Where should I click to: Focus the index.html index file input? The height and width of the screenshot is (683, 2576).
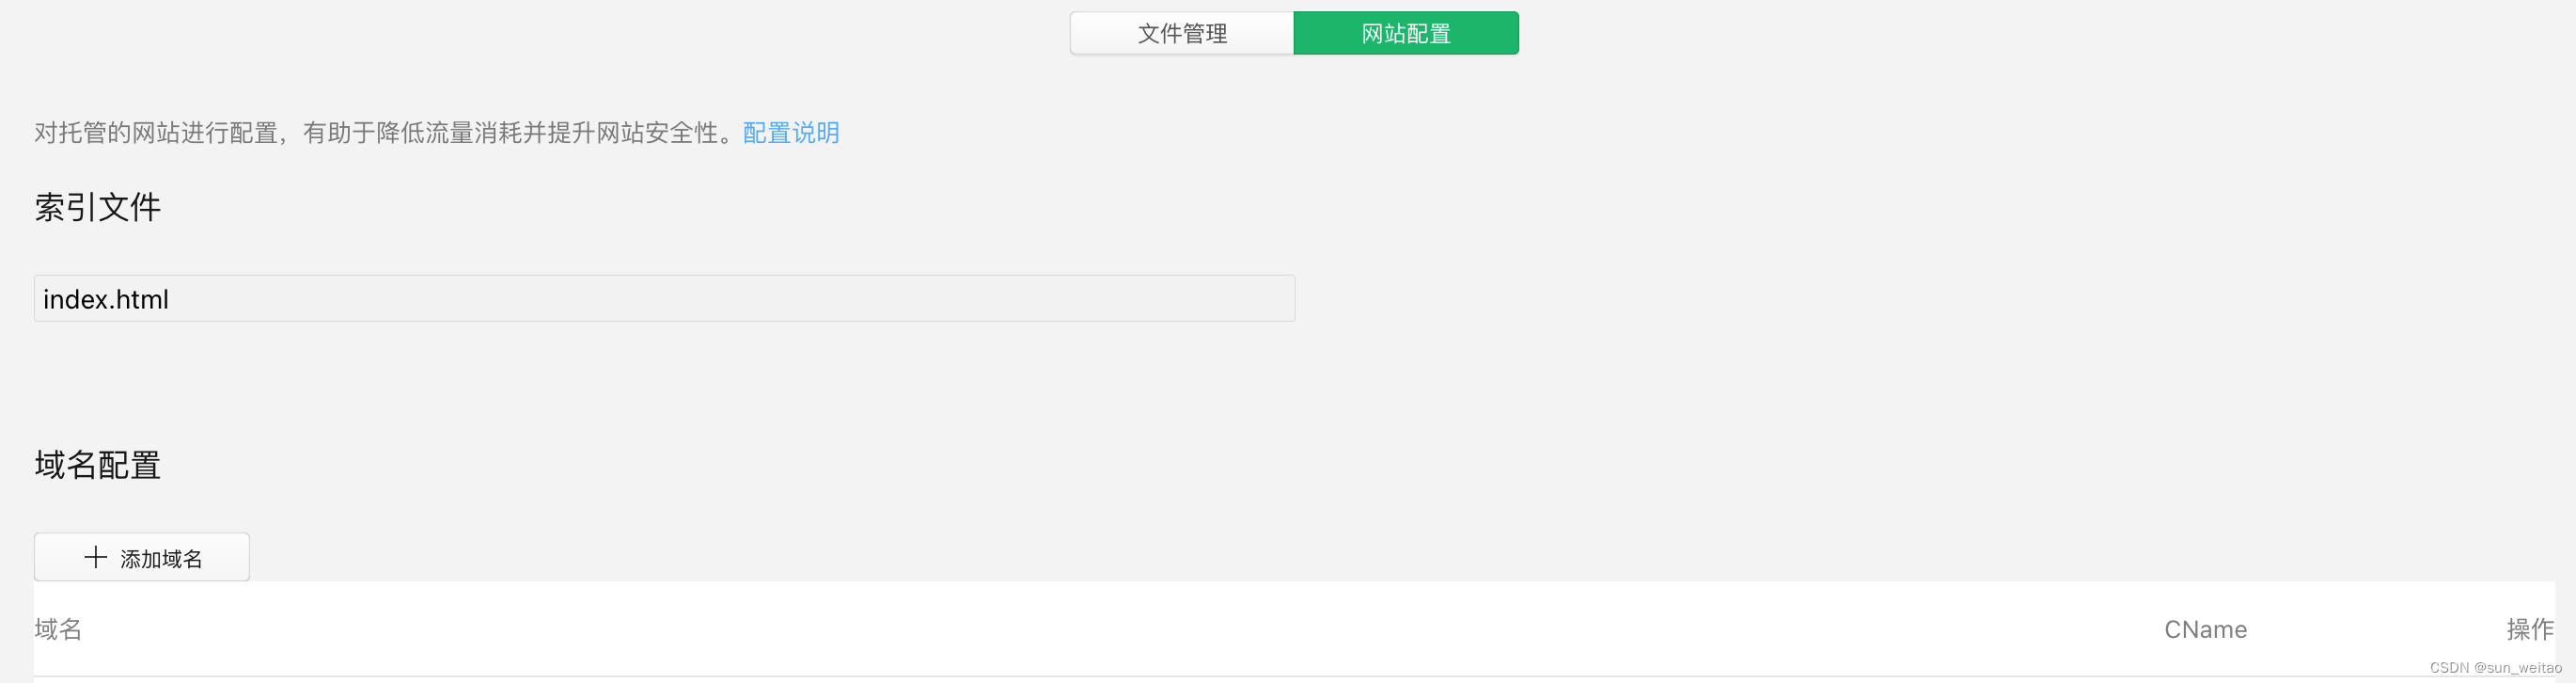click(664, 299)
